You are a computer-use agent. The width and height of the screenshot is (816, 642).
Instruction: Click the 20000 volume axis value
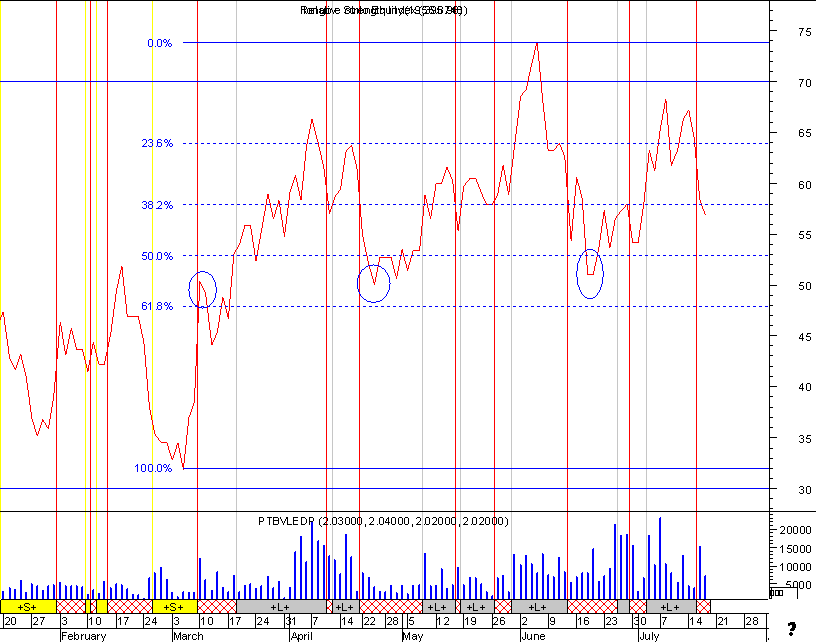pyautogui.click(x=795, y=530)
